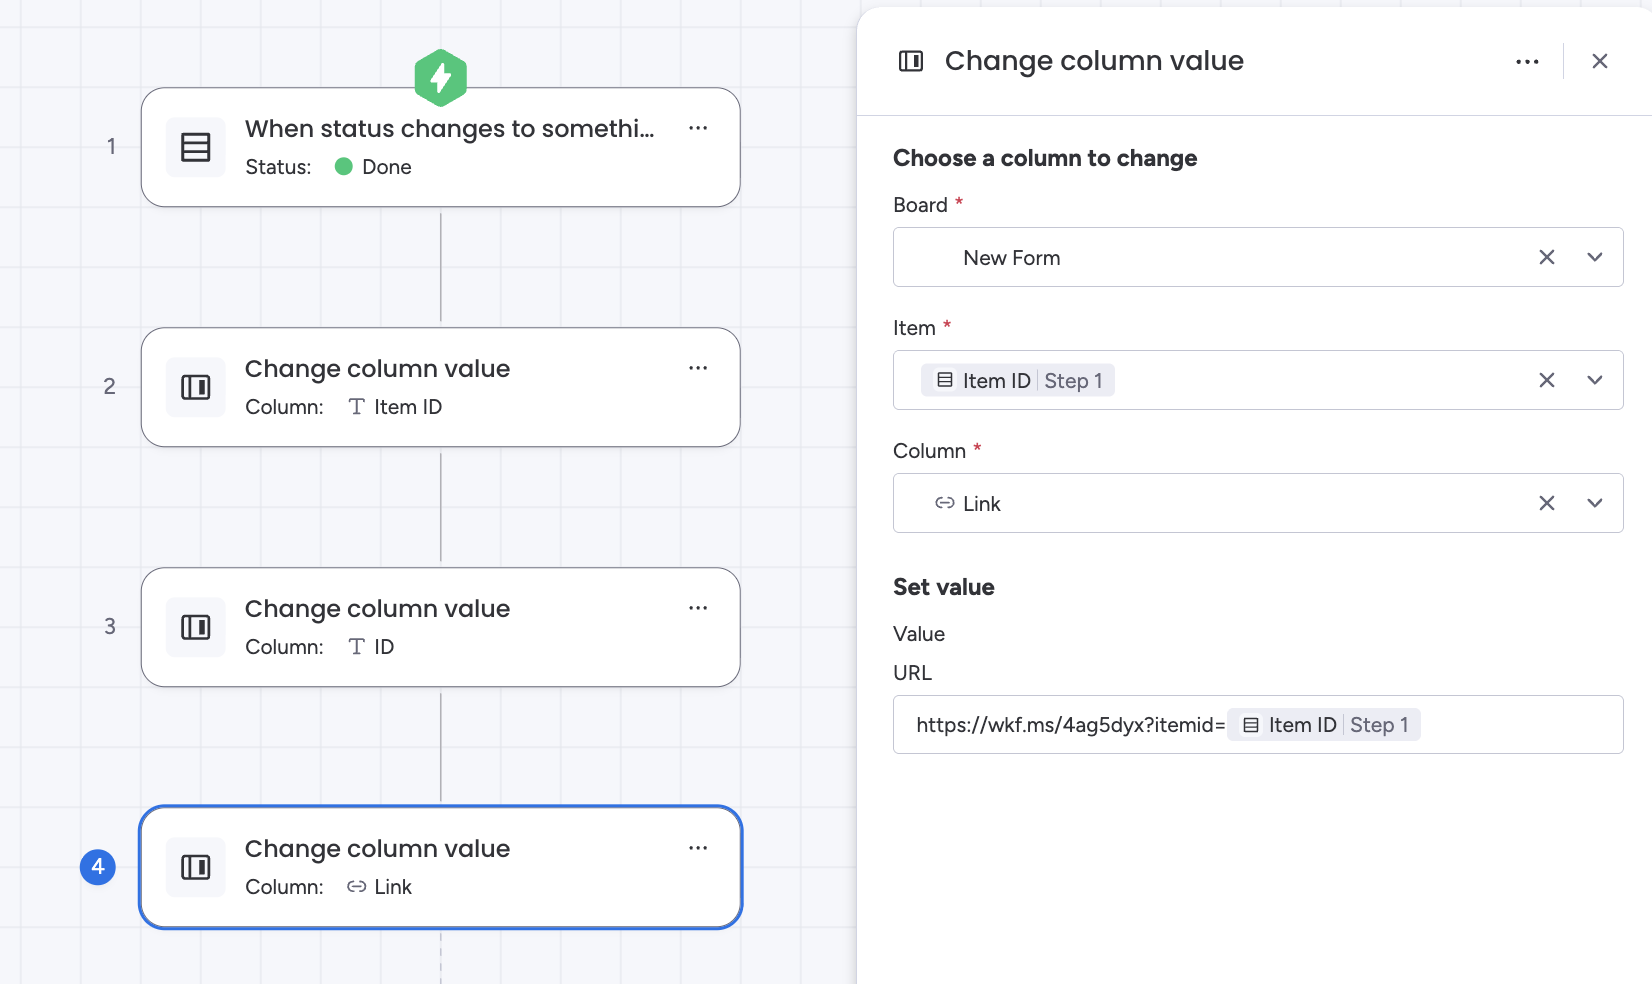Clear the Link column selection
Screen dimensions: 1652x984
coord(1547,503)
